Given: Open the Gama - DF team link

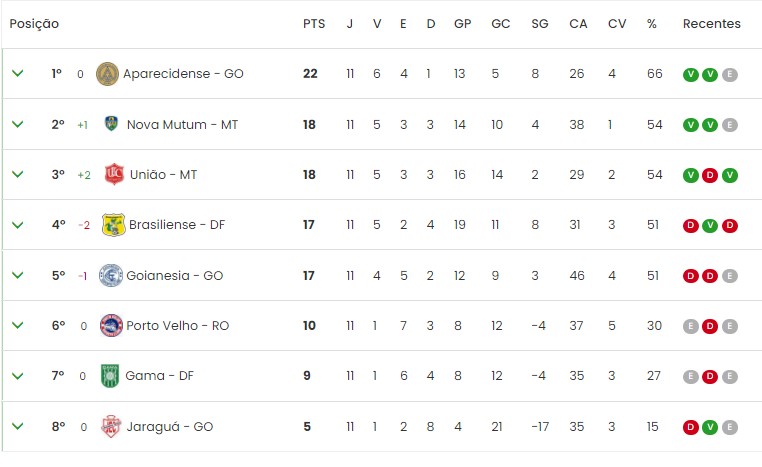Looking at the screenshot, I should [x=161, y=376].
